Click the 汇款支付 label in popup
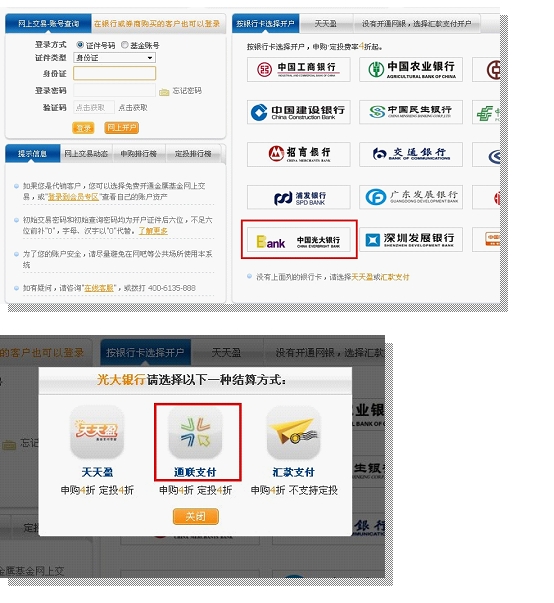554x603 pixels. pyautogui.click(x=294, y=472)
